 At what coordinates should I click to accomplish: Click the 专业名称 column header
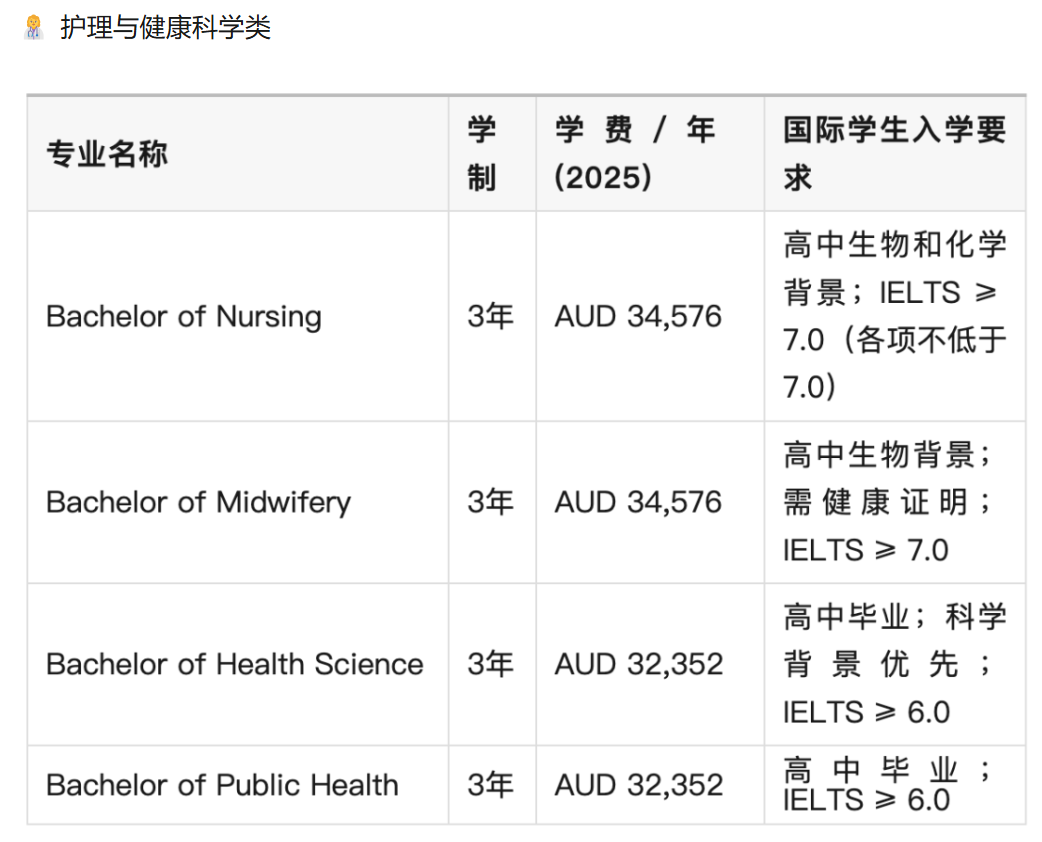107,154
